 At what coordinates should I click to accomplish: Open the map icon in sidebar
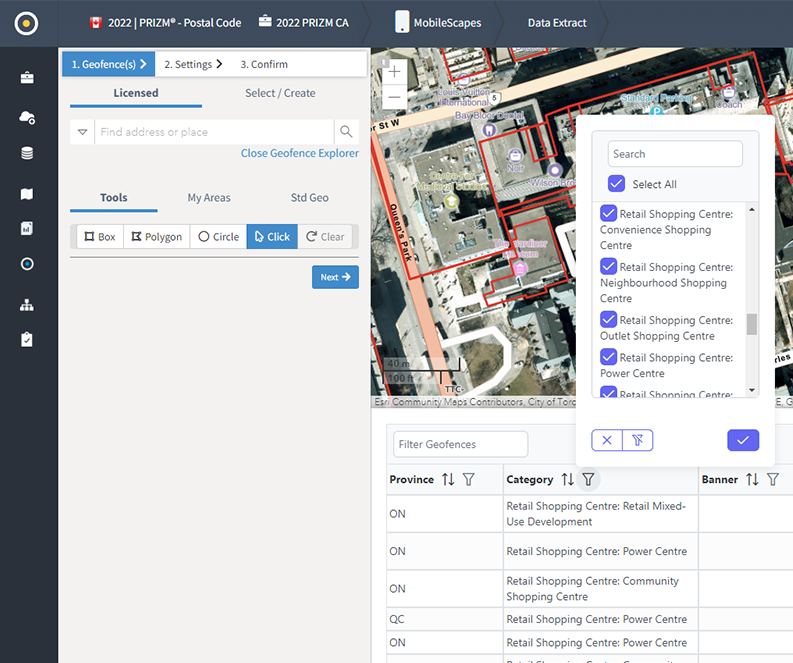[x=27, y=194]
